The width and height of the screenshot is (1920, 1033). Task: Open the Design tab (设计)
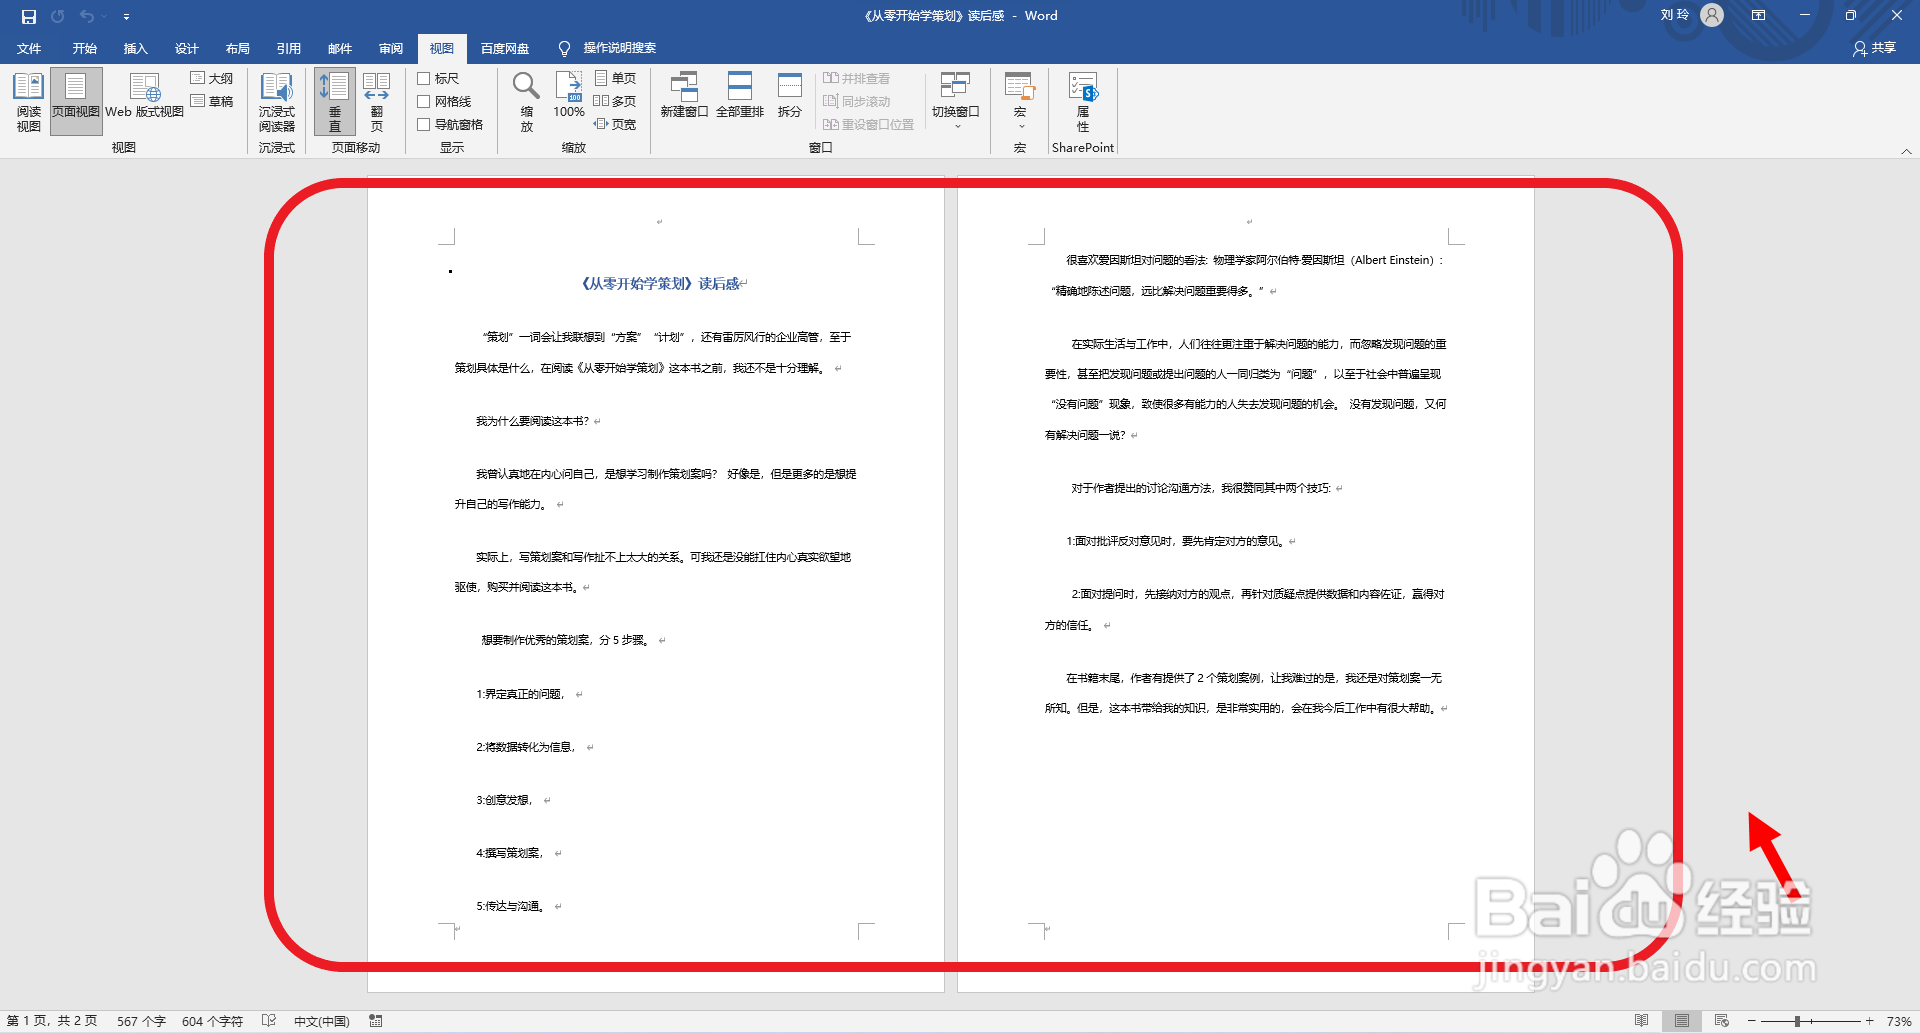[186, 48]
